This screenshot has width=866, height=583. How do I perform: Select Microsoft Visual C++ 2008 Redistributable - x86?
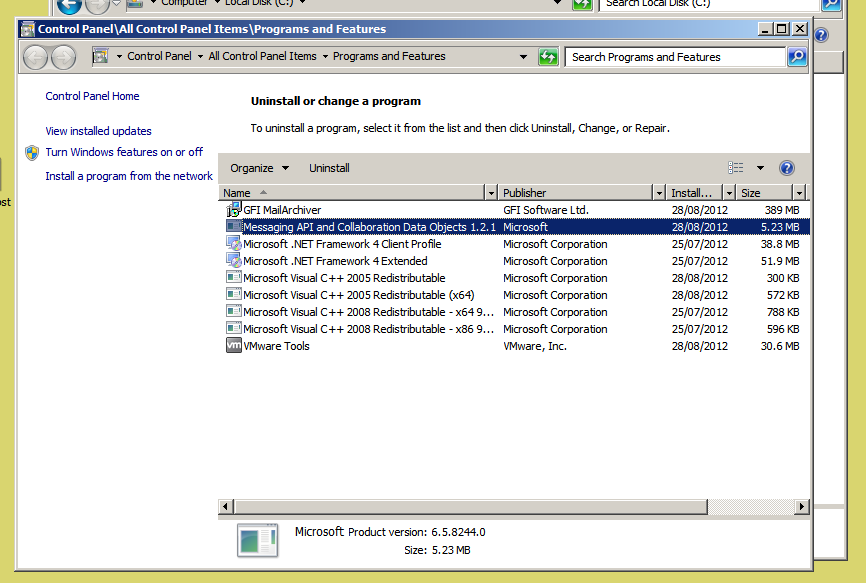(x=514, y=329)
